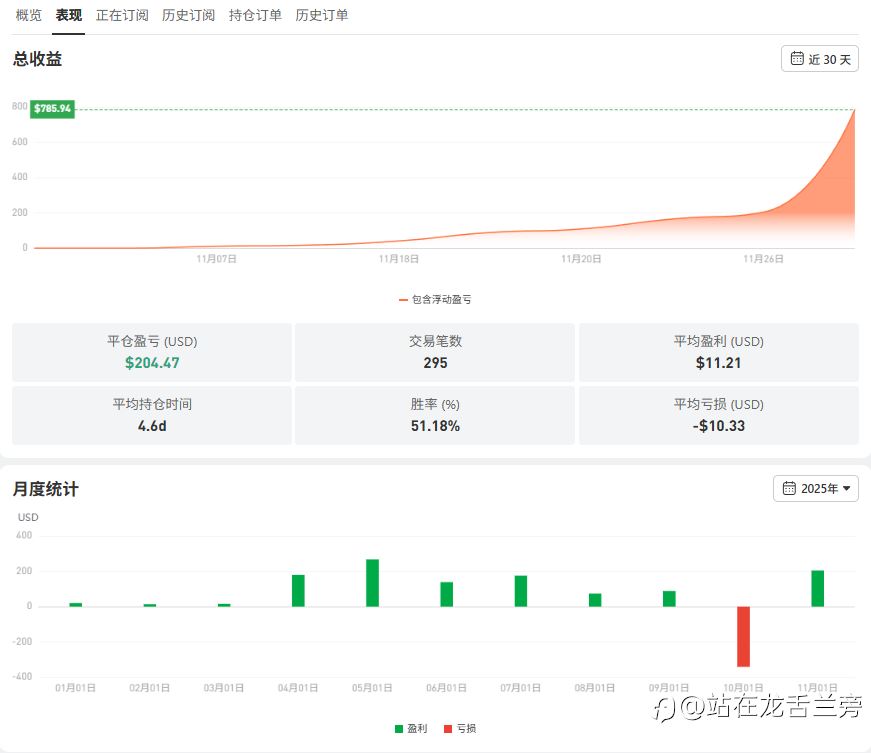This screenshot has width=871, height=753.
Task: Open the 持仓订单 tab
Action: (x=255, y=16)
